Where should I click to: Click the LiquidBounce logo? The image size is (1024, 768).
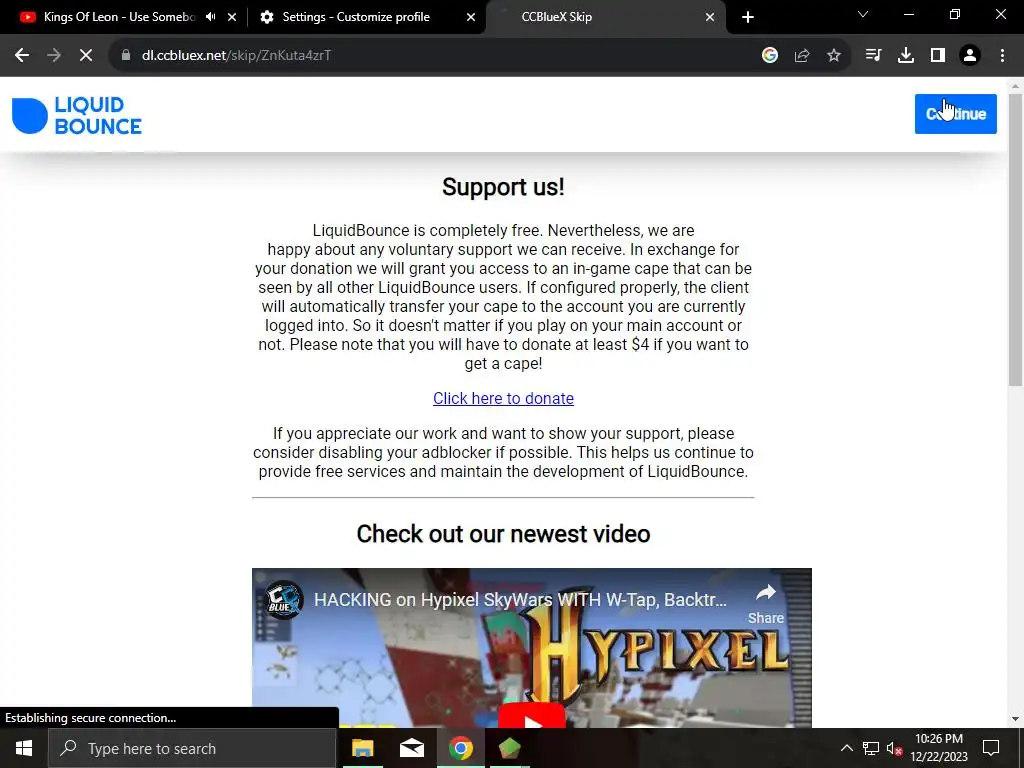(76, 116)
